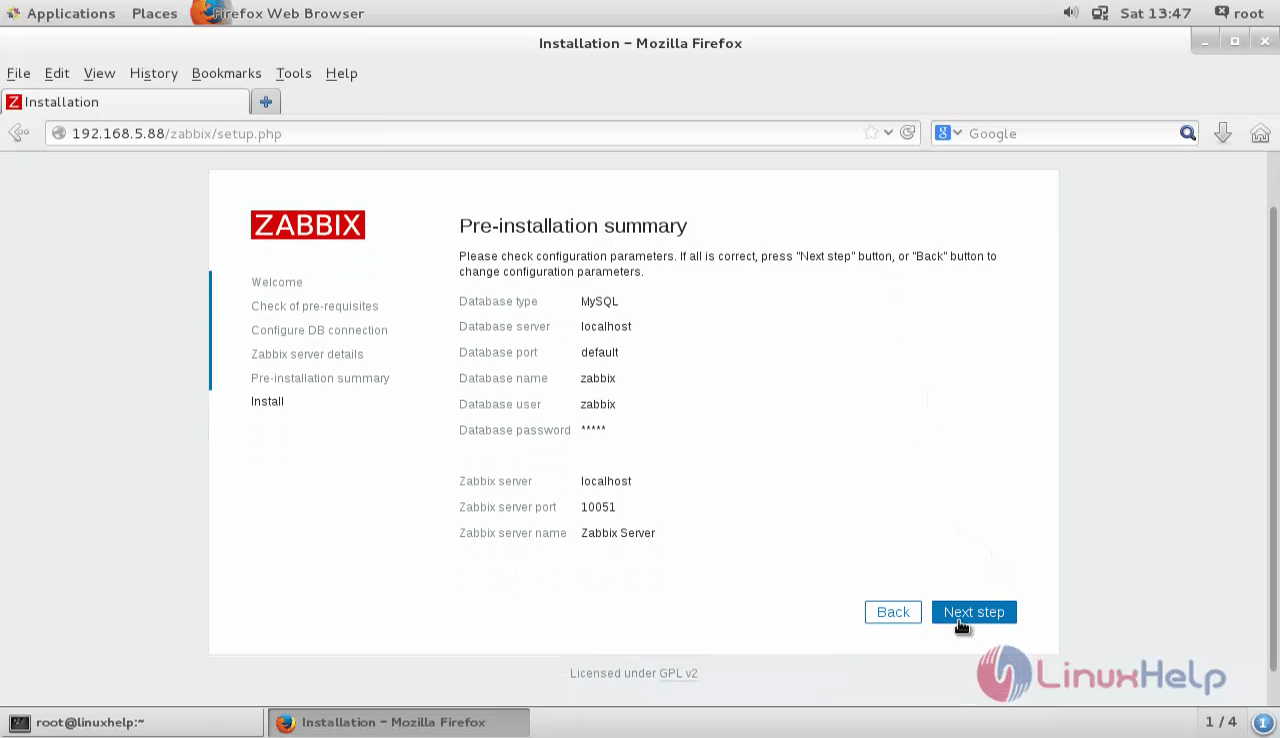
Task: Open the History menu
Action: point(153,73)
